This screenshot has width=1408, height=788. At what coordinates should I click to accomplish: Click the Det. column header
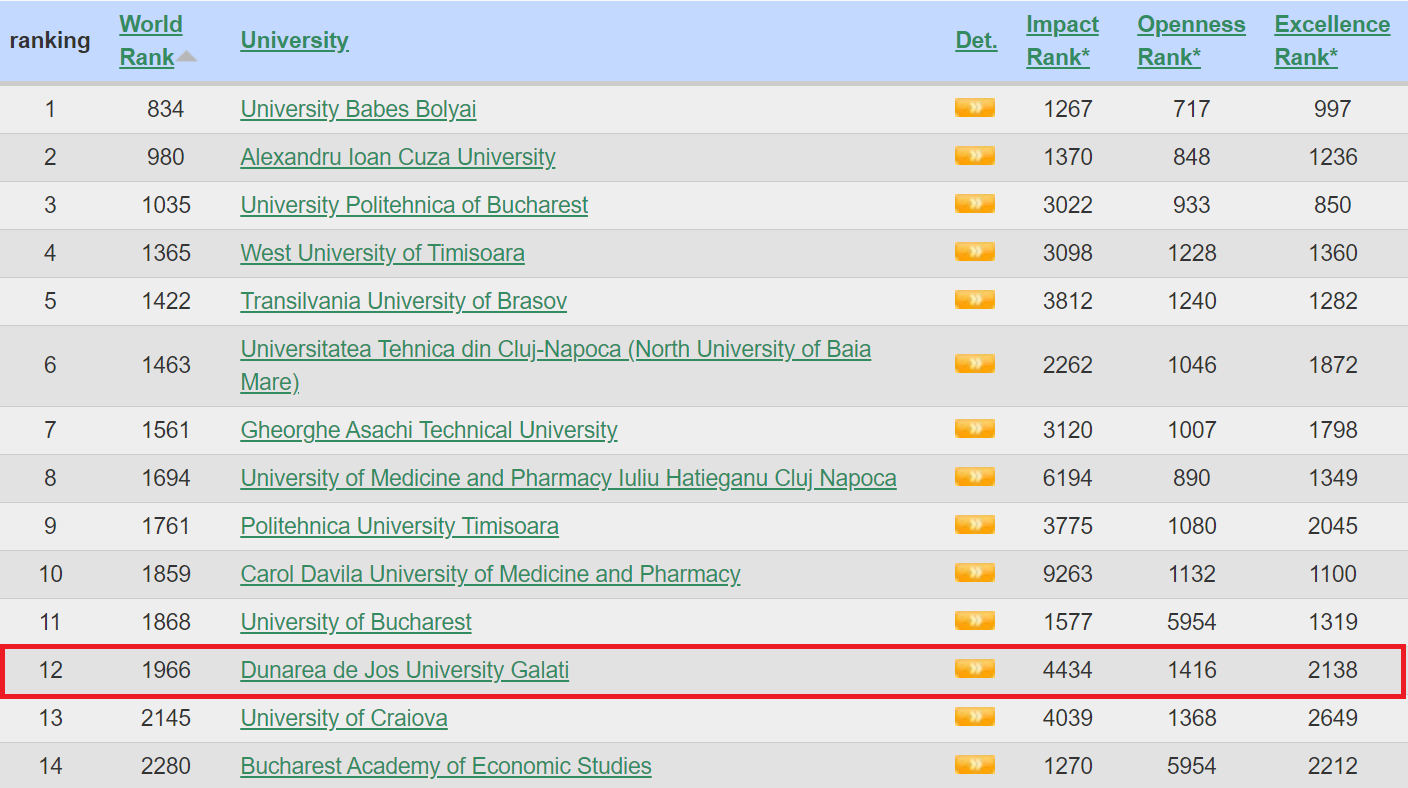coord(976,41)
